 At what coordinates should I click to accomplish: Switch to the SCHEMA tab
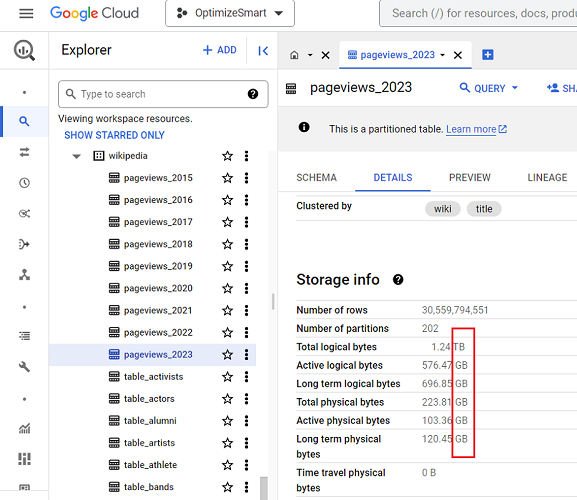(x=316, y=178)
